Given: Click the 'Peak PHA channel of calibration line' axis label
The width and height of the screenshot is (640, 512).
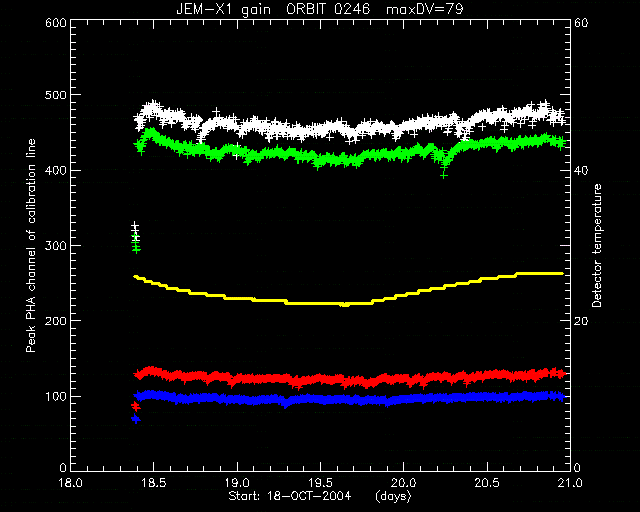Looking at the screenshot, I should tap(31, 246).
